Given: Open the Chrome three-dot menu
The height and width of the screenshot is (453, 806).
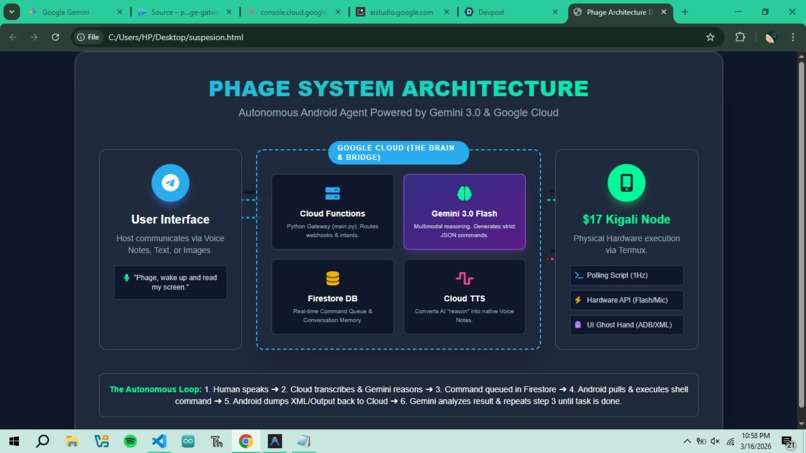Looking at the screenshot, I should point(793,37).
